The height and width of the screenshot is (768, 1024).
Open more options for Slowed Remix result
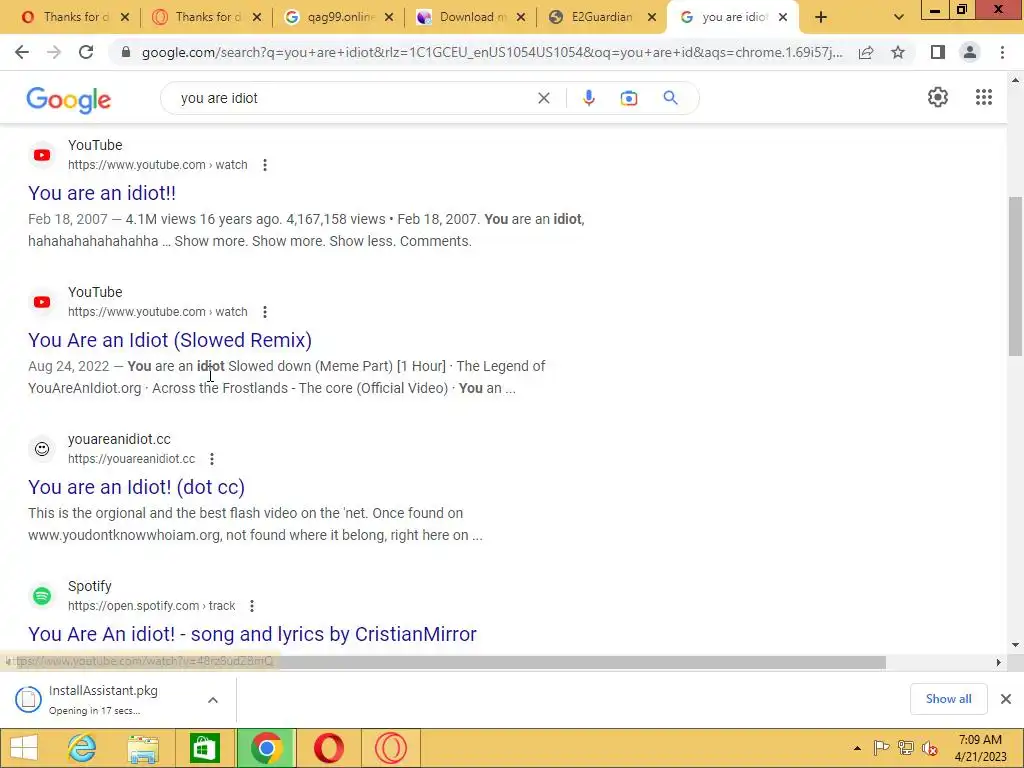pos(264,312)
